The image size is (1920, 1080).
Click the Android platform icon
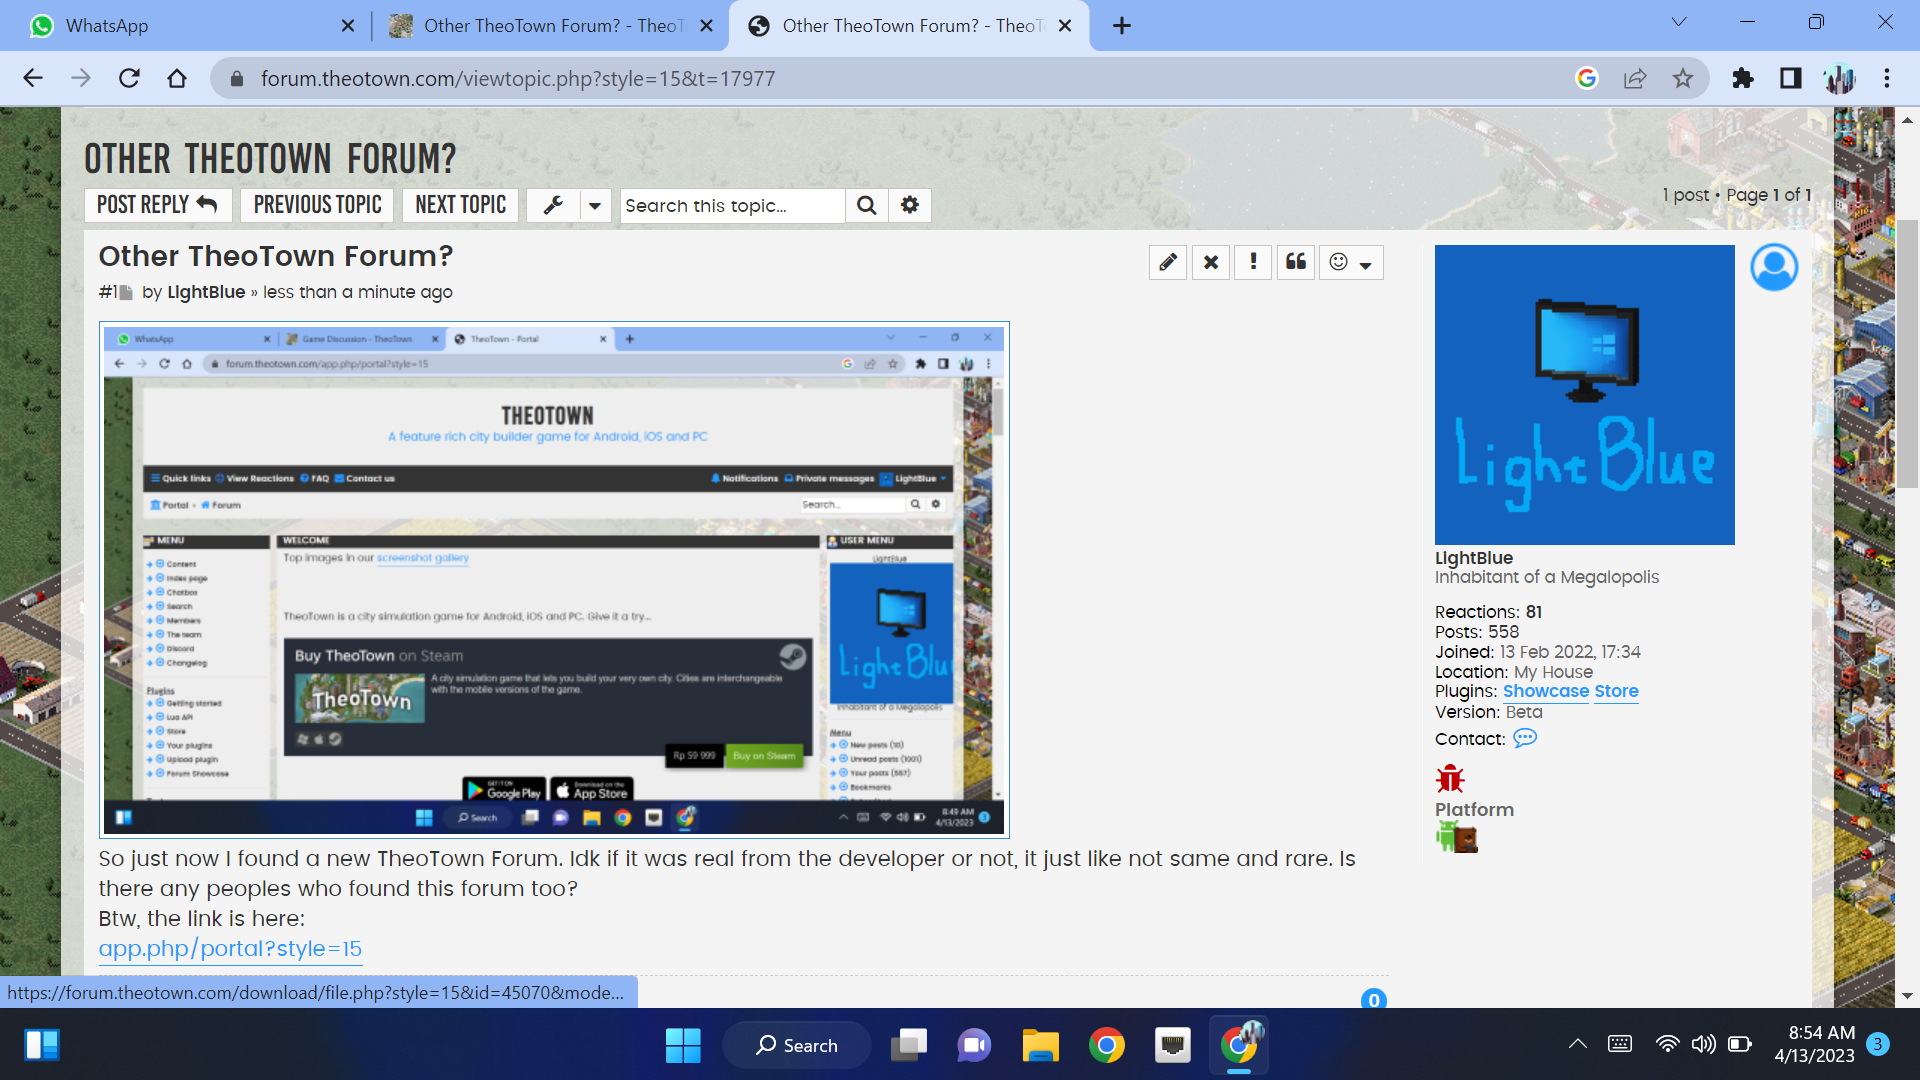[x=1446, y=836]
